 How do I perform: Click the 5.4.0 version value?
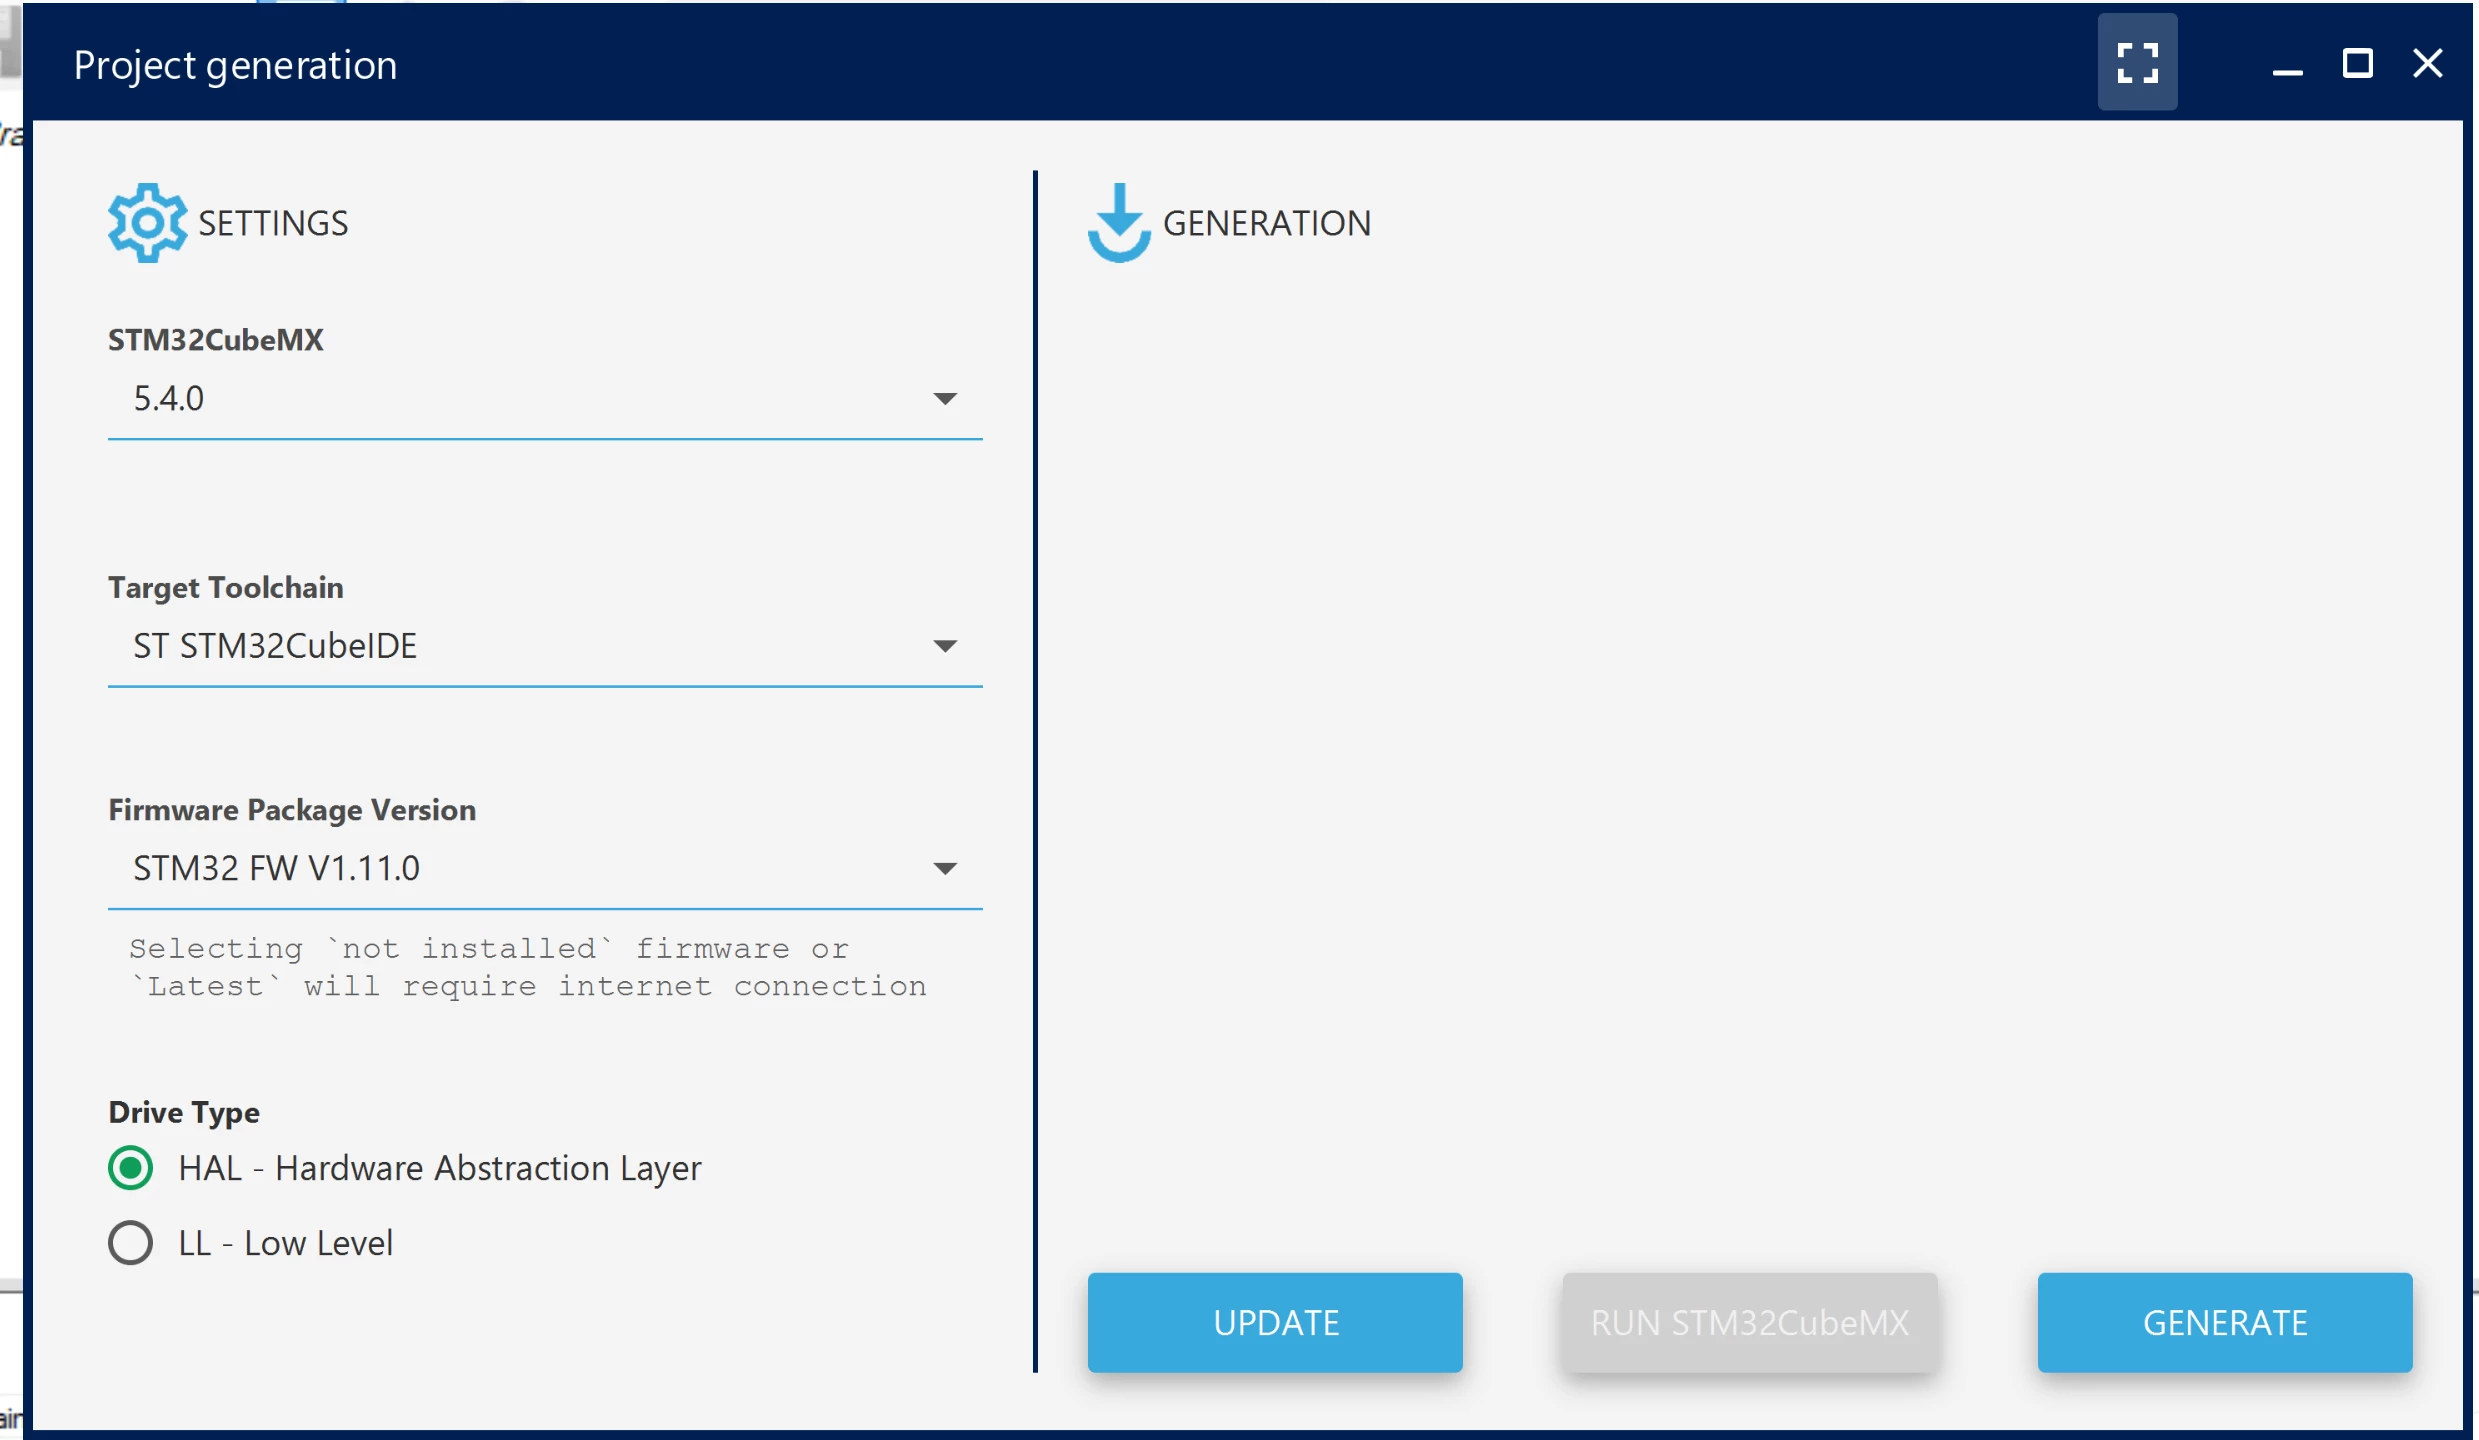[169, 399]
